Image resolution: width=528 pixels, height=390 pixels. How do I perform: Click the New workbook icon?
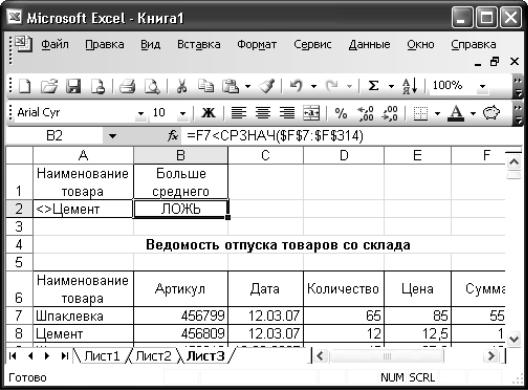(25, 86)
